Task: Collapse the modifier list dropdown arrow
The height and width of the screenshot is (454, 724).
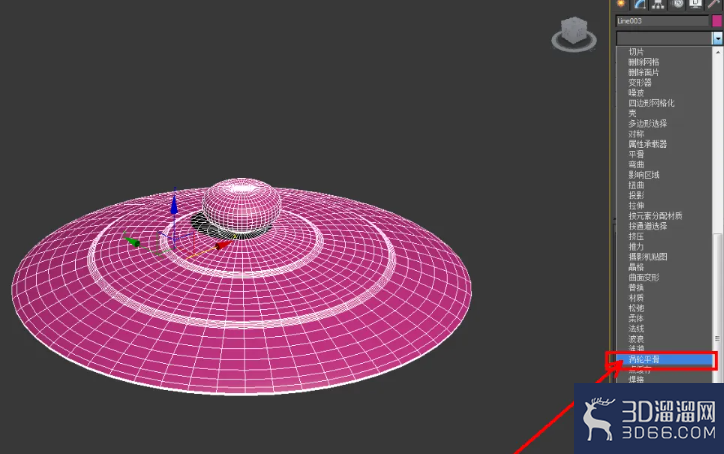Action: point(718,38)
